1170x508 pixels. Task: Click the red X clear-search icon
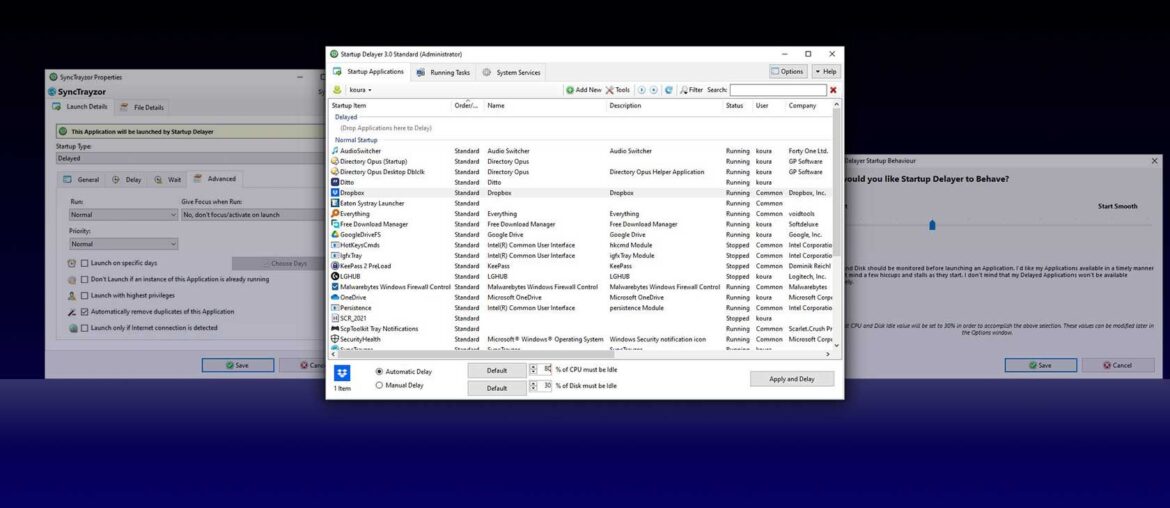coord(833,90)
